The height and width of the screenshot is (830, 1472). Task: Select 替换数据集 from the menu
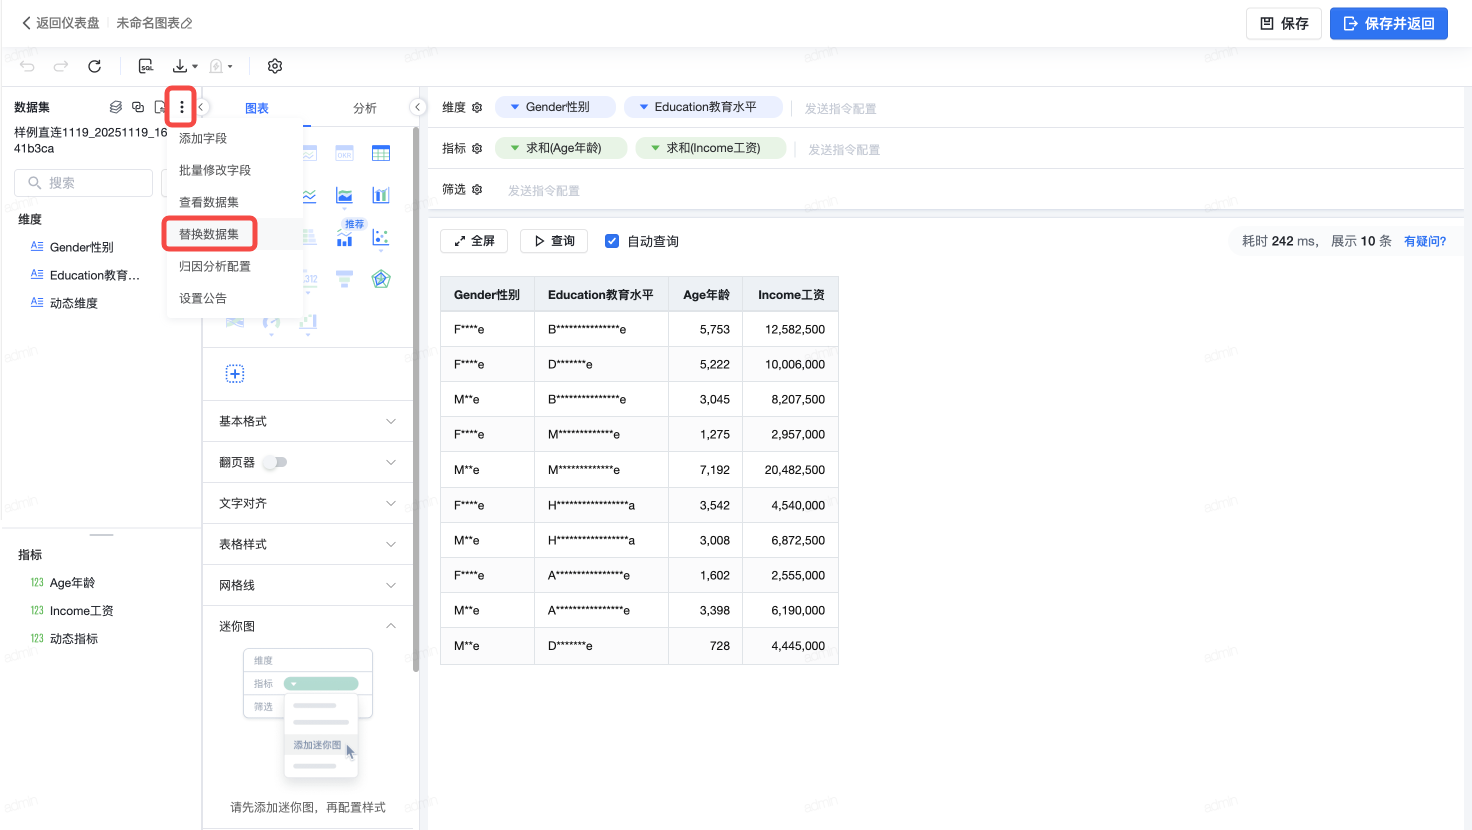tap(209, 234)
